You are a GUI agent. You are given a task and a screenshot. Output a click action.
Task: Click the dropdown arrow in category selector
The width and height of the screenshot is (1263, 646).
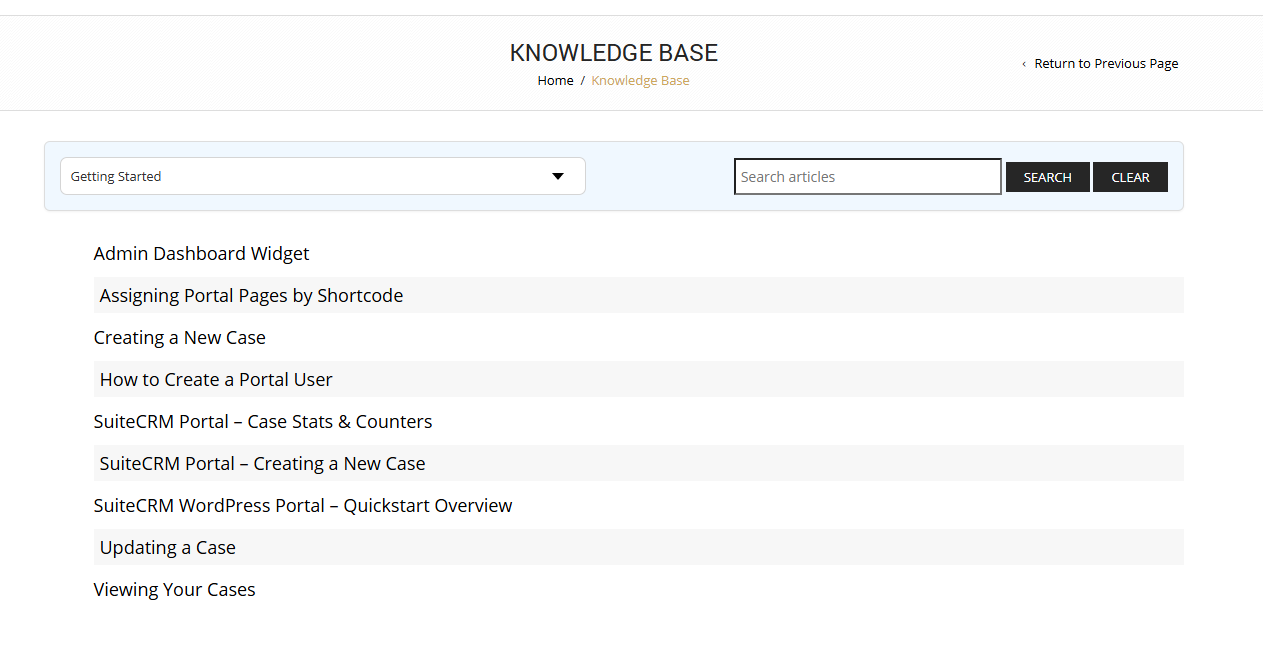[x=558, y=177]
